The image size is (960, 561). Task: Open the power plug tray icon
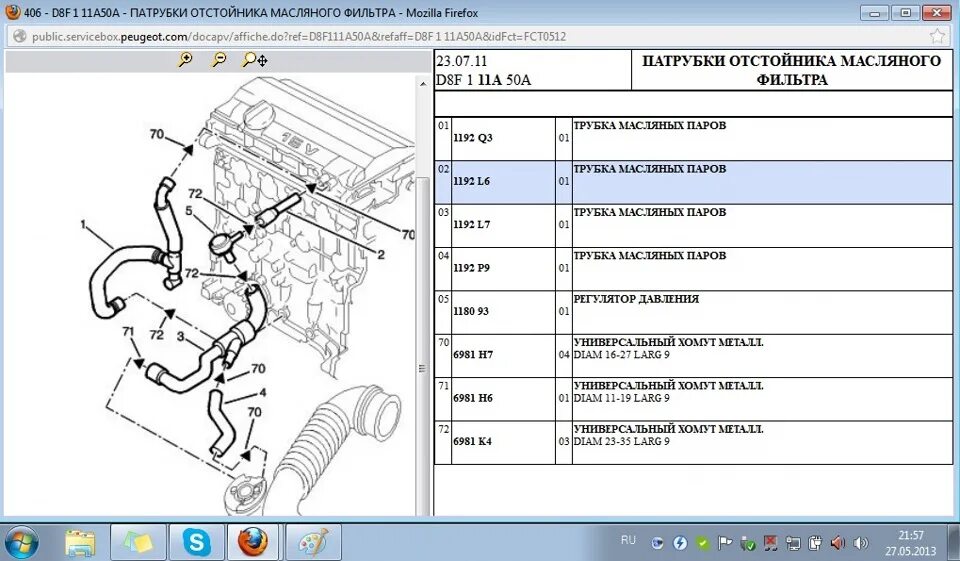click(x=815, y=543)
